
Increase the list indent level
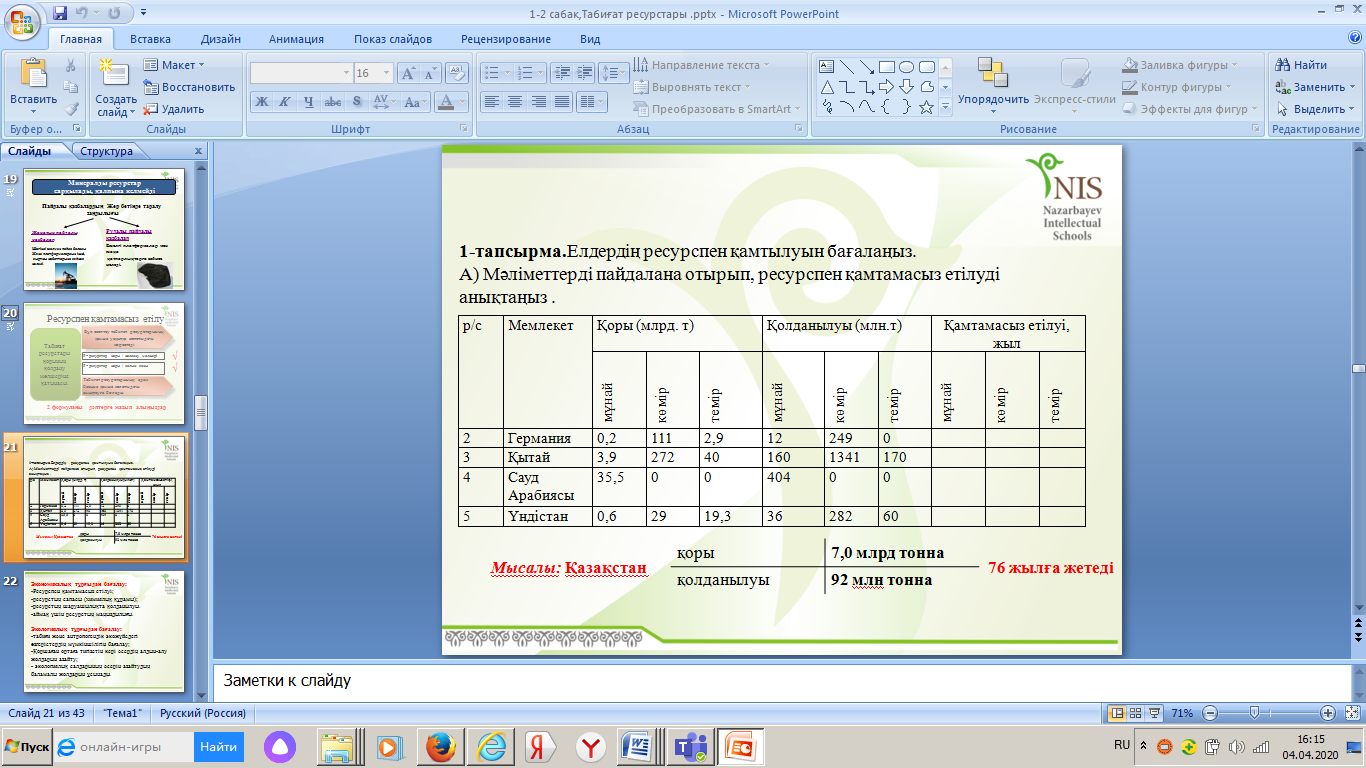tap(584, 73)
